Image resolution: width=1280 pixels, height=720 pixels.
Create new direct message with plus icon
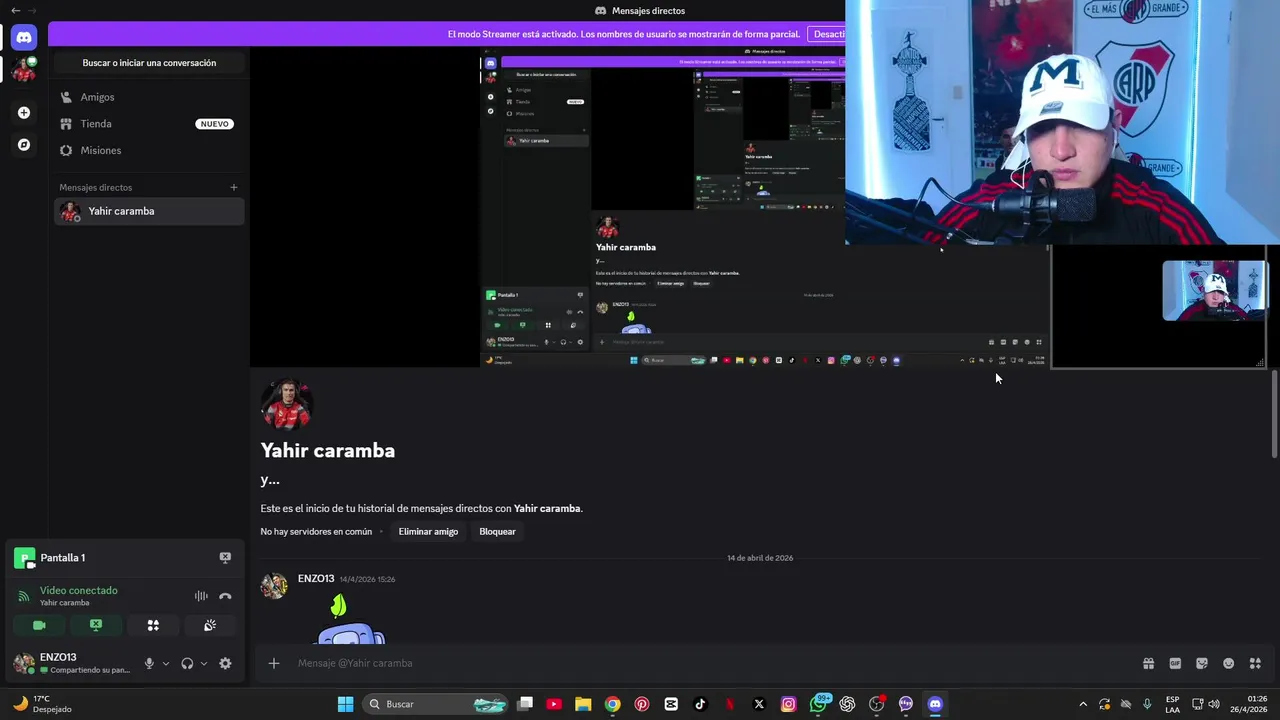[x=234, y=187]
